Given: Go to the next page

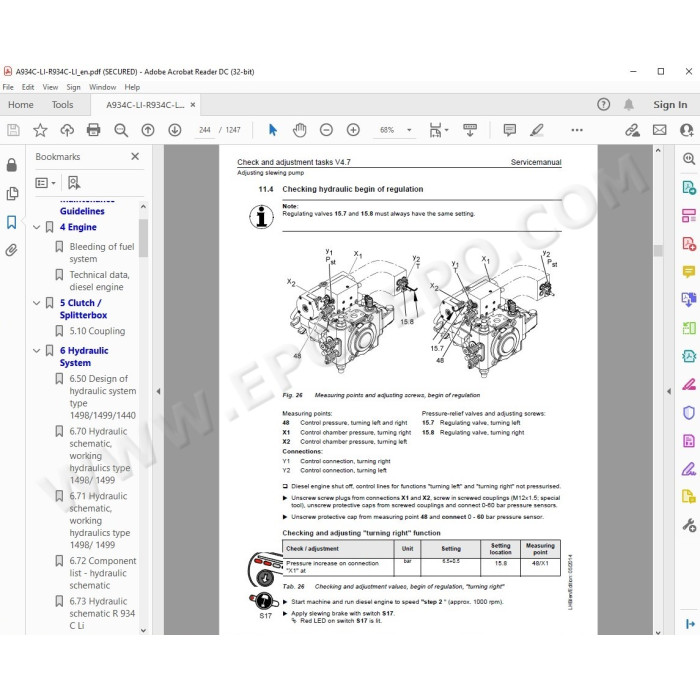Looking at the screenshot, I should [175, 130].
